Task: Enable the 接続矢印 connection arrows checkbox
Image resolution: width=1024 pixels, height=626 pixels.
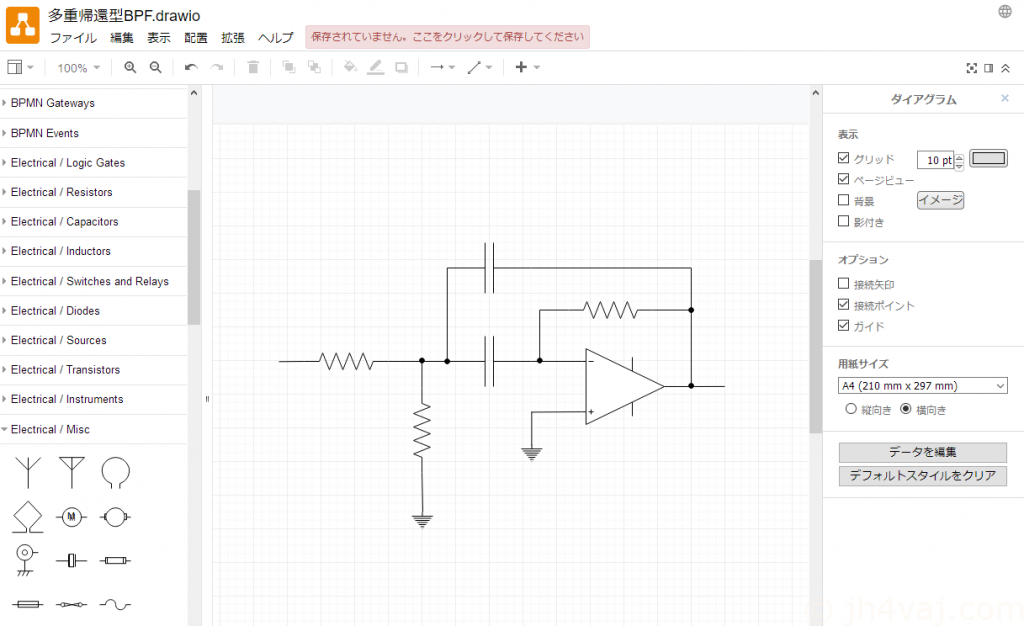Action: pyautogui.click(x=844, y=283)
